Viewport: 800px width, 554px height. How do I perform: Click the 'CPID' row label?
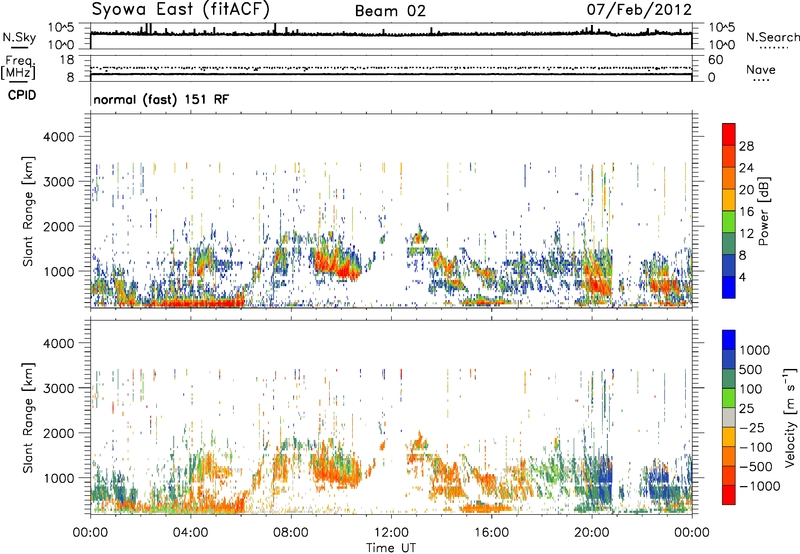pos(22,95)
